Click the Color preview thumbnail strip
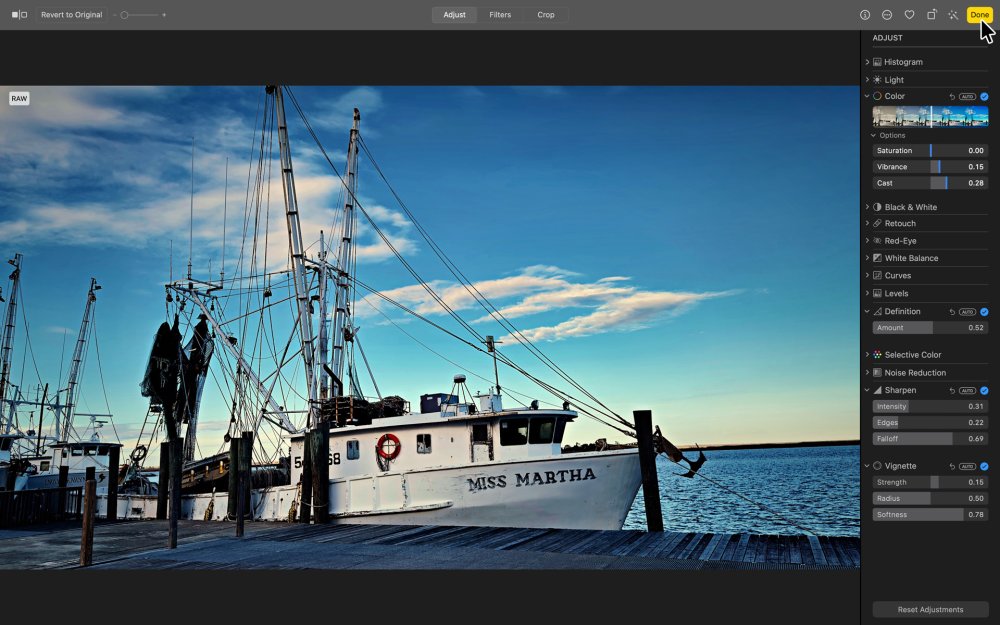This screenshot has height=625, width=1000. click(930, 117)
